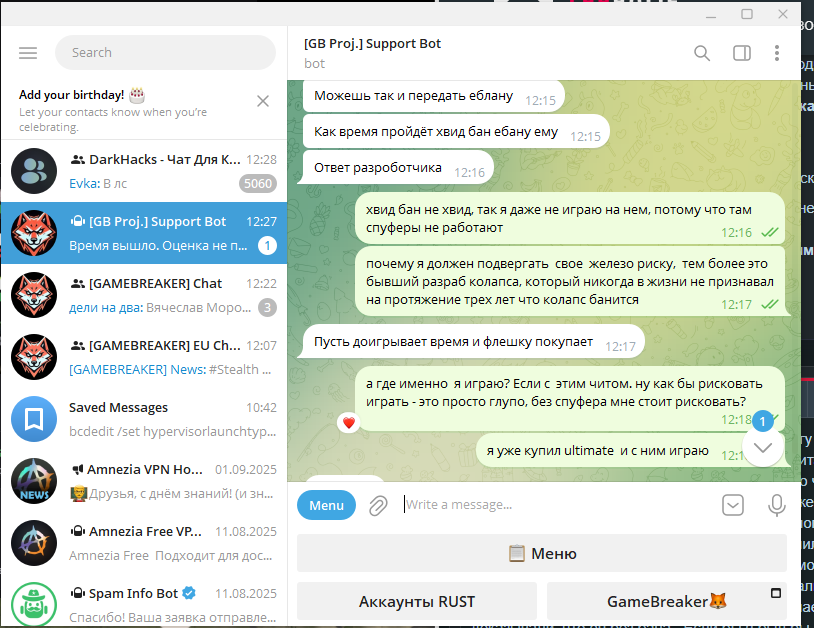Click the message starting 'почему я должен подвергать'
814x628 pixels.
(569, 281)
